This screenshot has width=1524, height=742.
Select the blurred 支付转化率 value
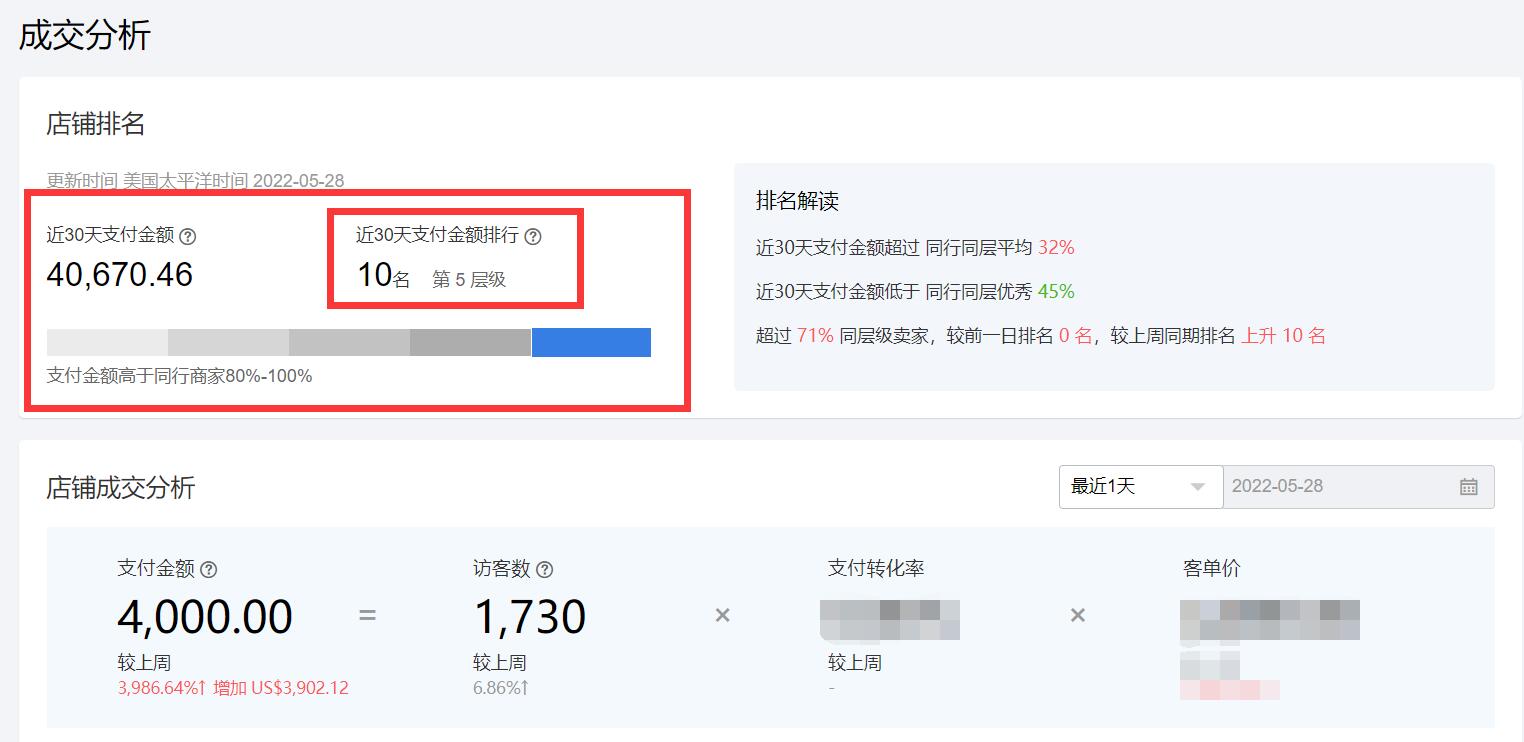(889, 620)
